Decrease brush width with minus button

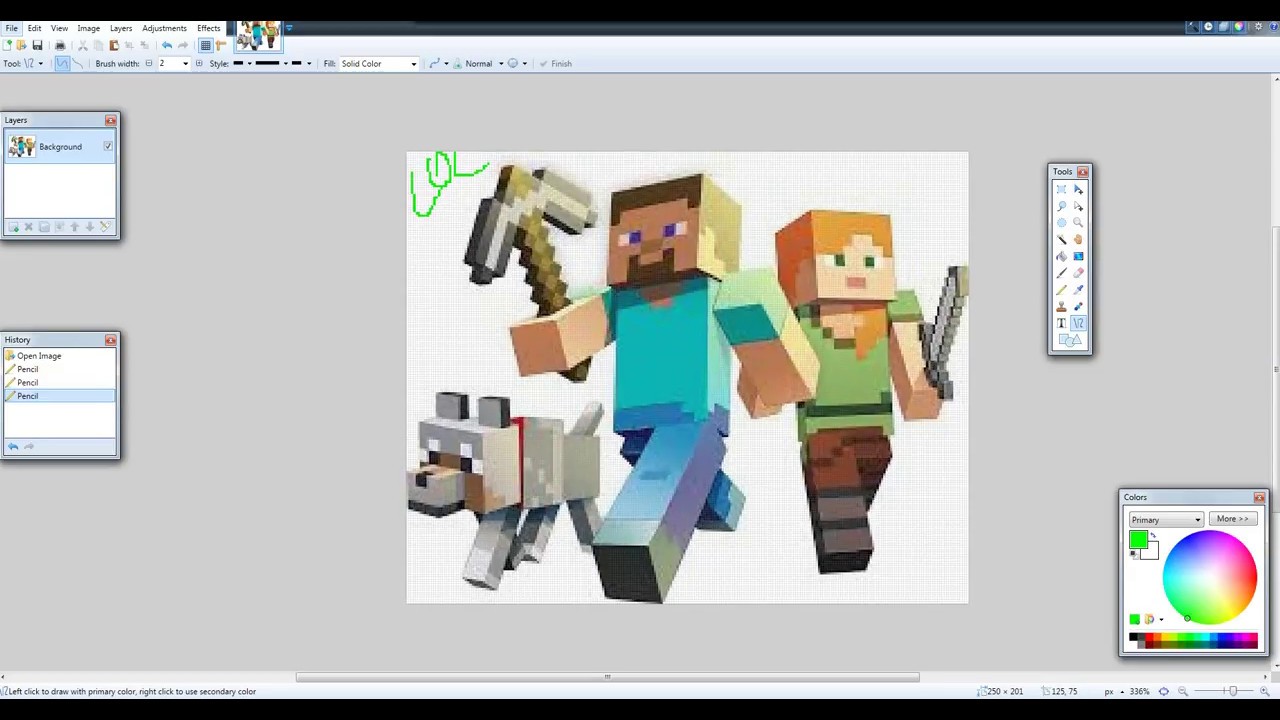(149, 63)
